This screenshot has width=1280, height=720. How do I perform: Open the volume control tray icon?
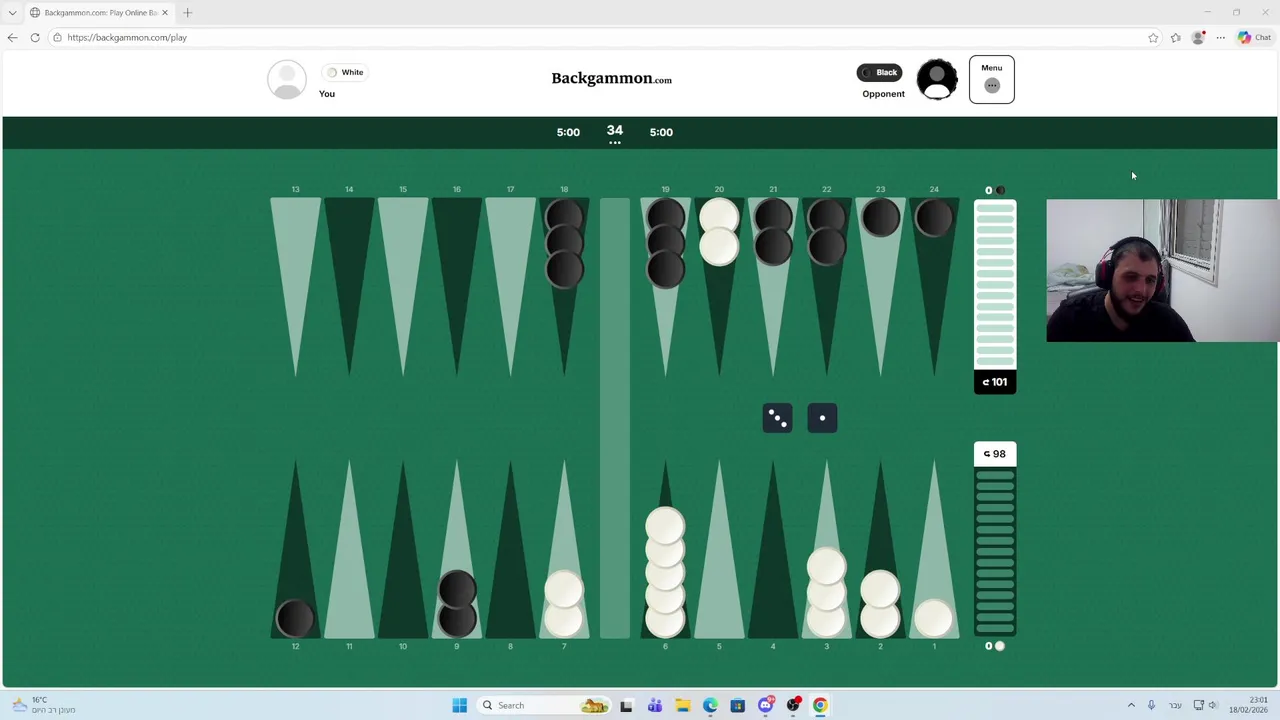1213,705
